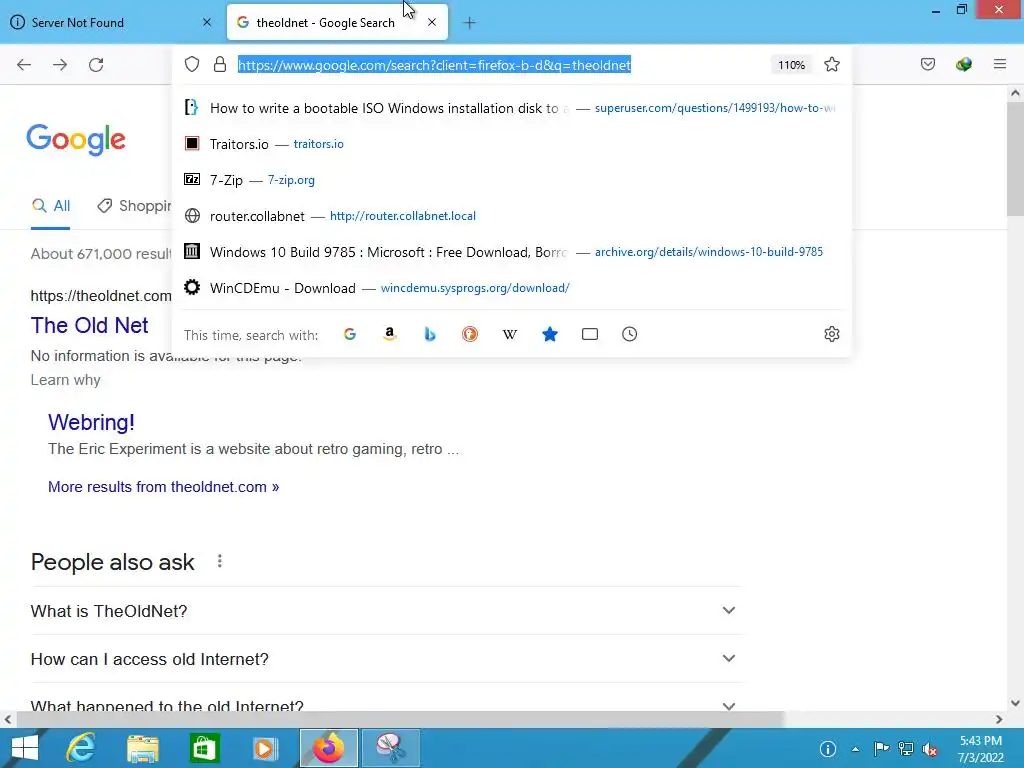This screenshot has height=768, width=1024.
Task: Search this time in open Tabs
Action: pos(590,334)
